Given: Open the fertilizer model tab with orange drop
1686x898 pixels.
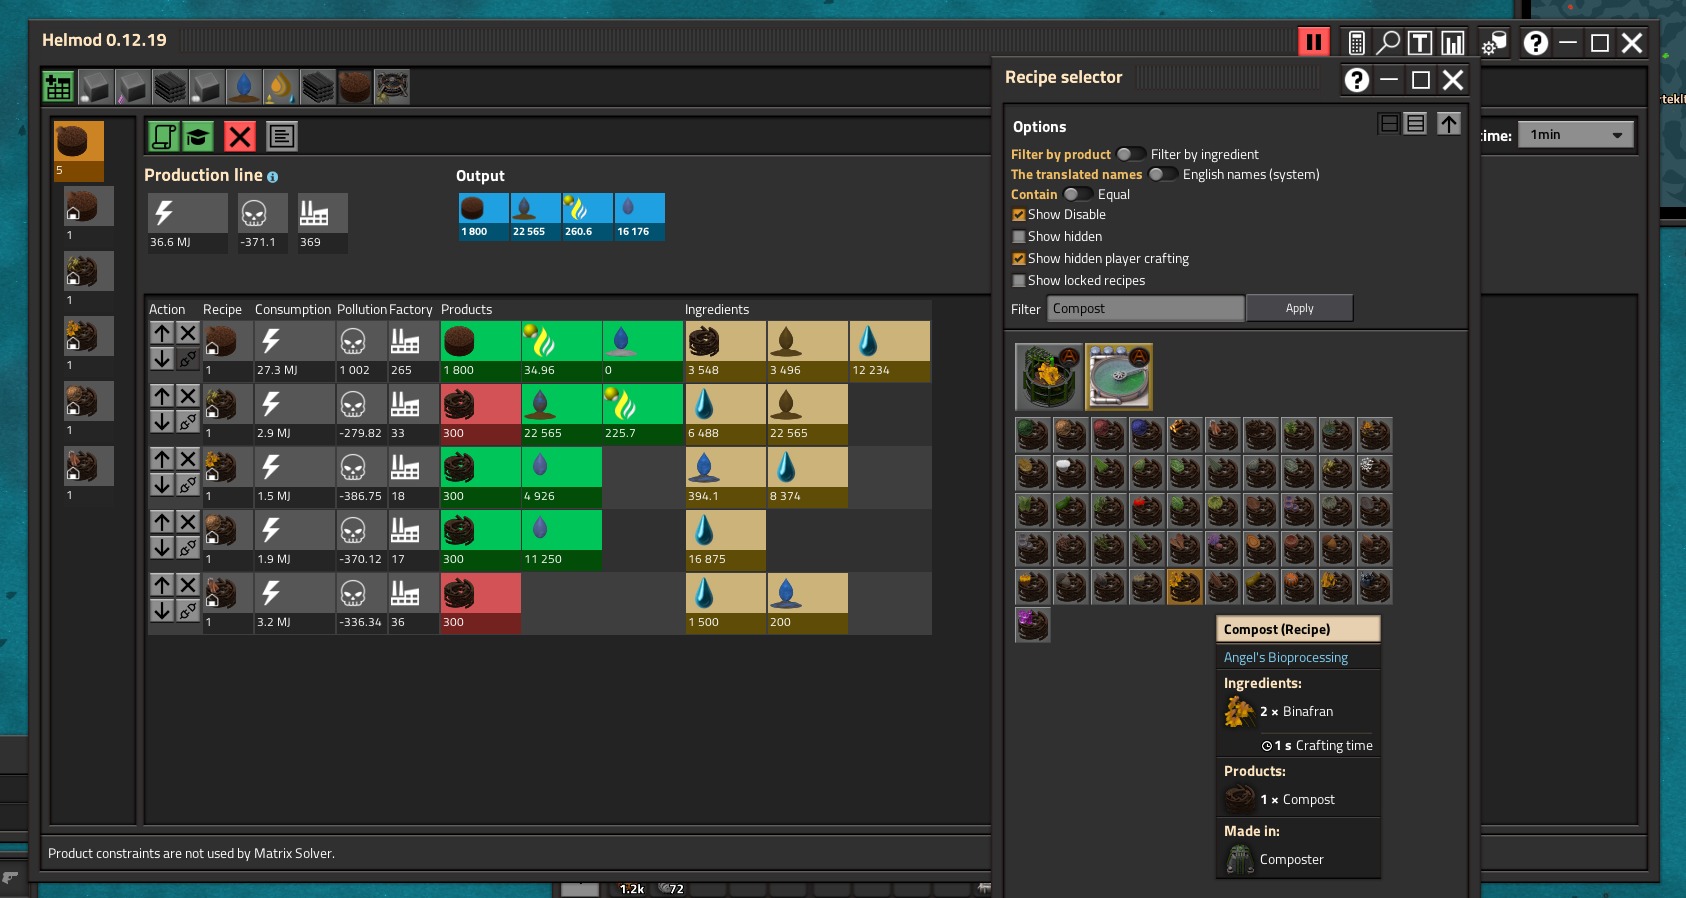Looking at the screenshot, I should click(281, 87).
